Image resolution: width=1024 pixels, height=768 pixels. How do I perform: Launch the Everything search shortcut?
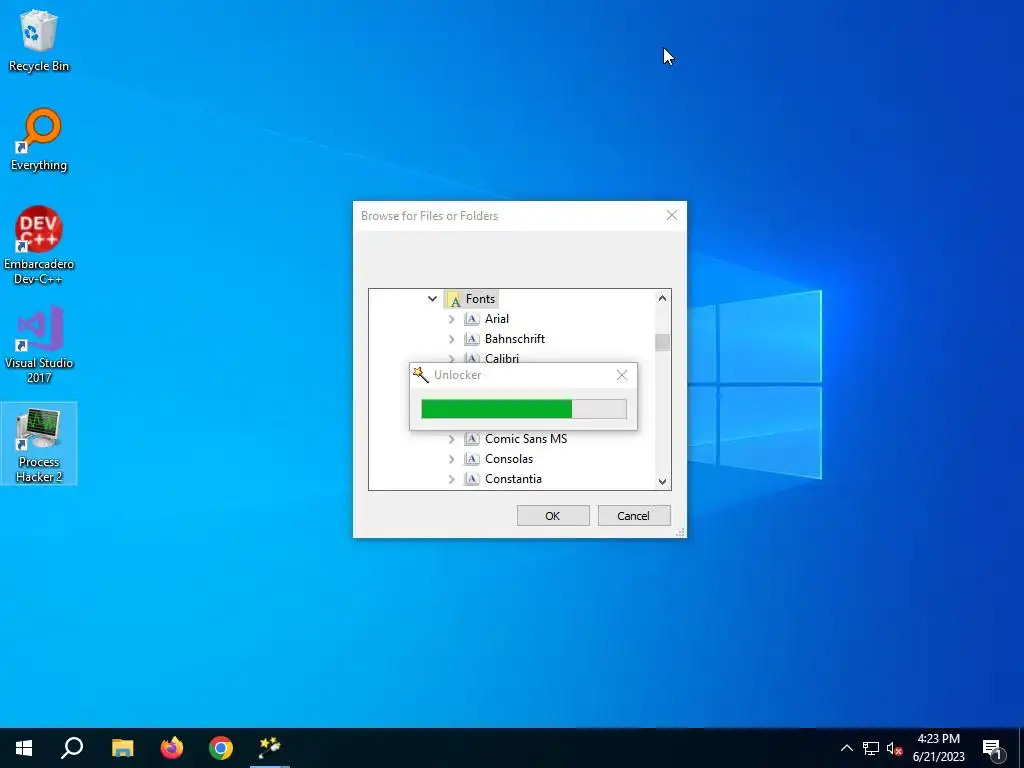click(x=39, y=140)
